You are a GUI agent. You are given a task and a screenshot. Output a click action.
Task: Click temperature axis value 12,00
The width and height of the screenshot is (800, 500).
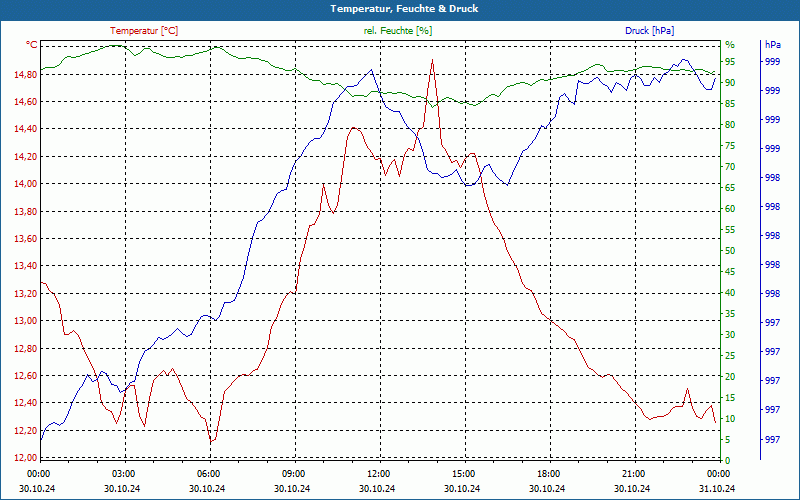[x=25, y=458]
